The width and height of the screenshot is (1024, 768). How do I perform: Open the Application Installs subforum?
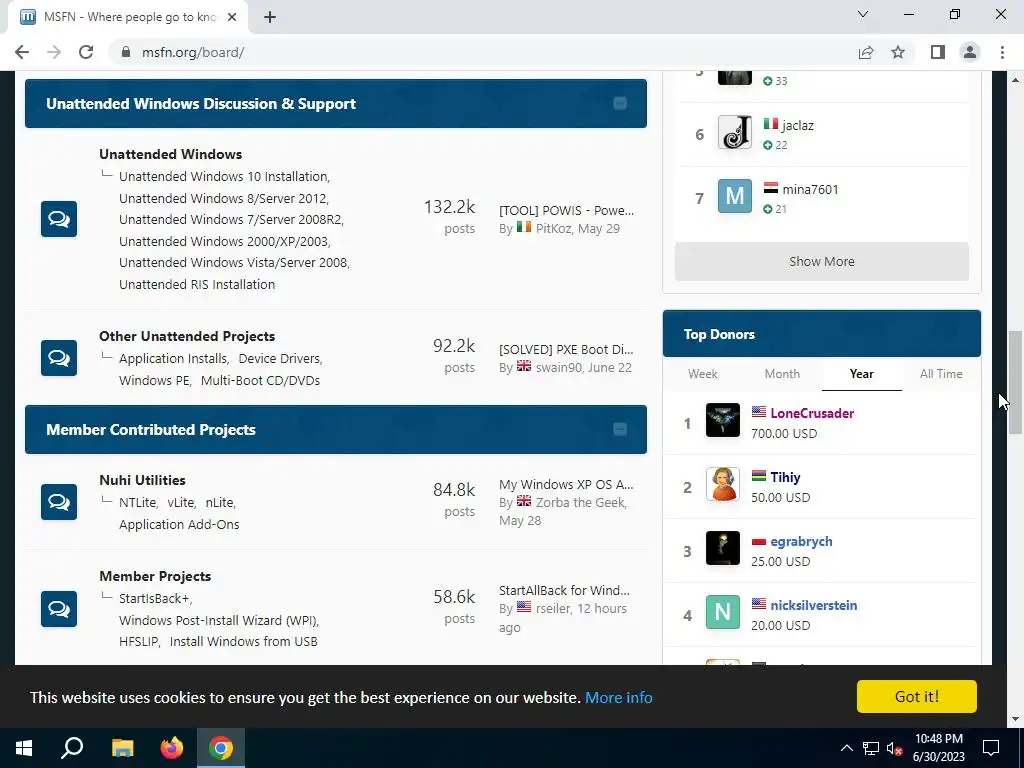[x=172, y=359]
